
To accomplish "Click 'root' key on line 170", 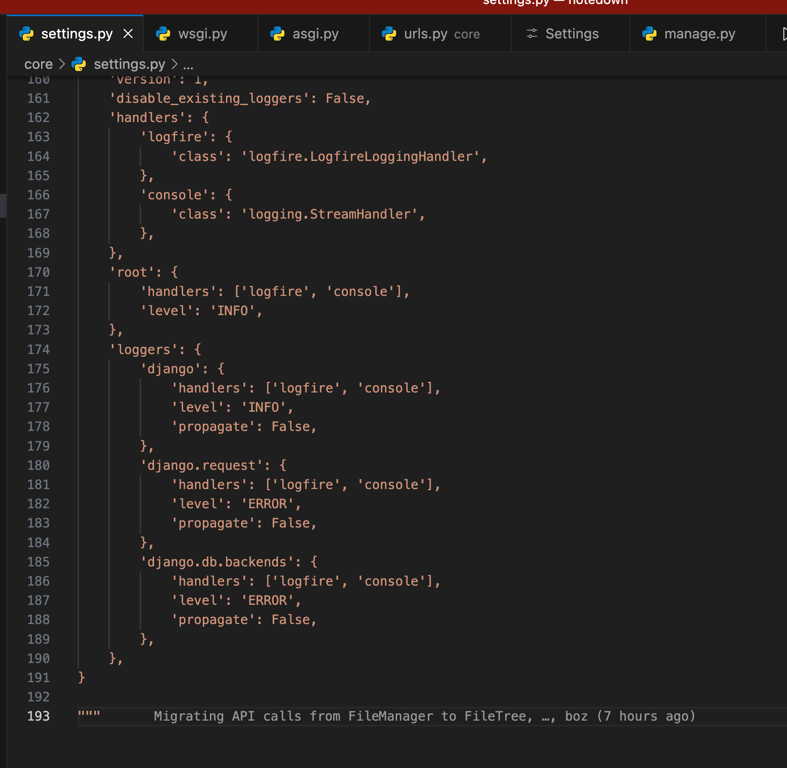I will tap(132, 272).
